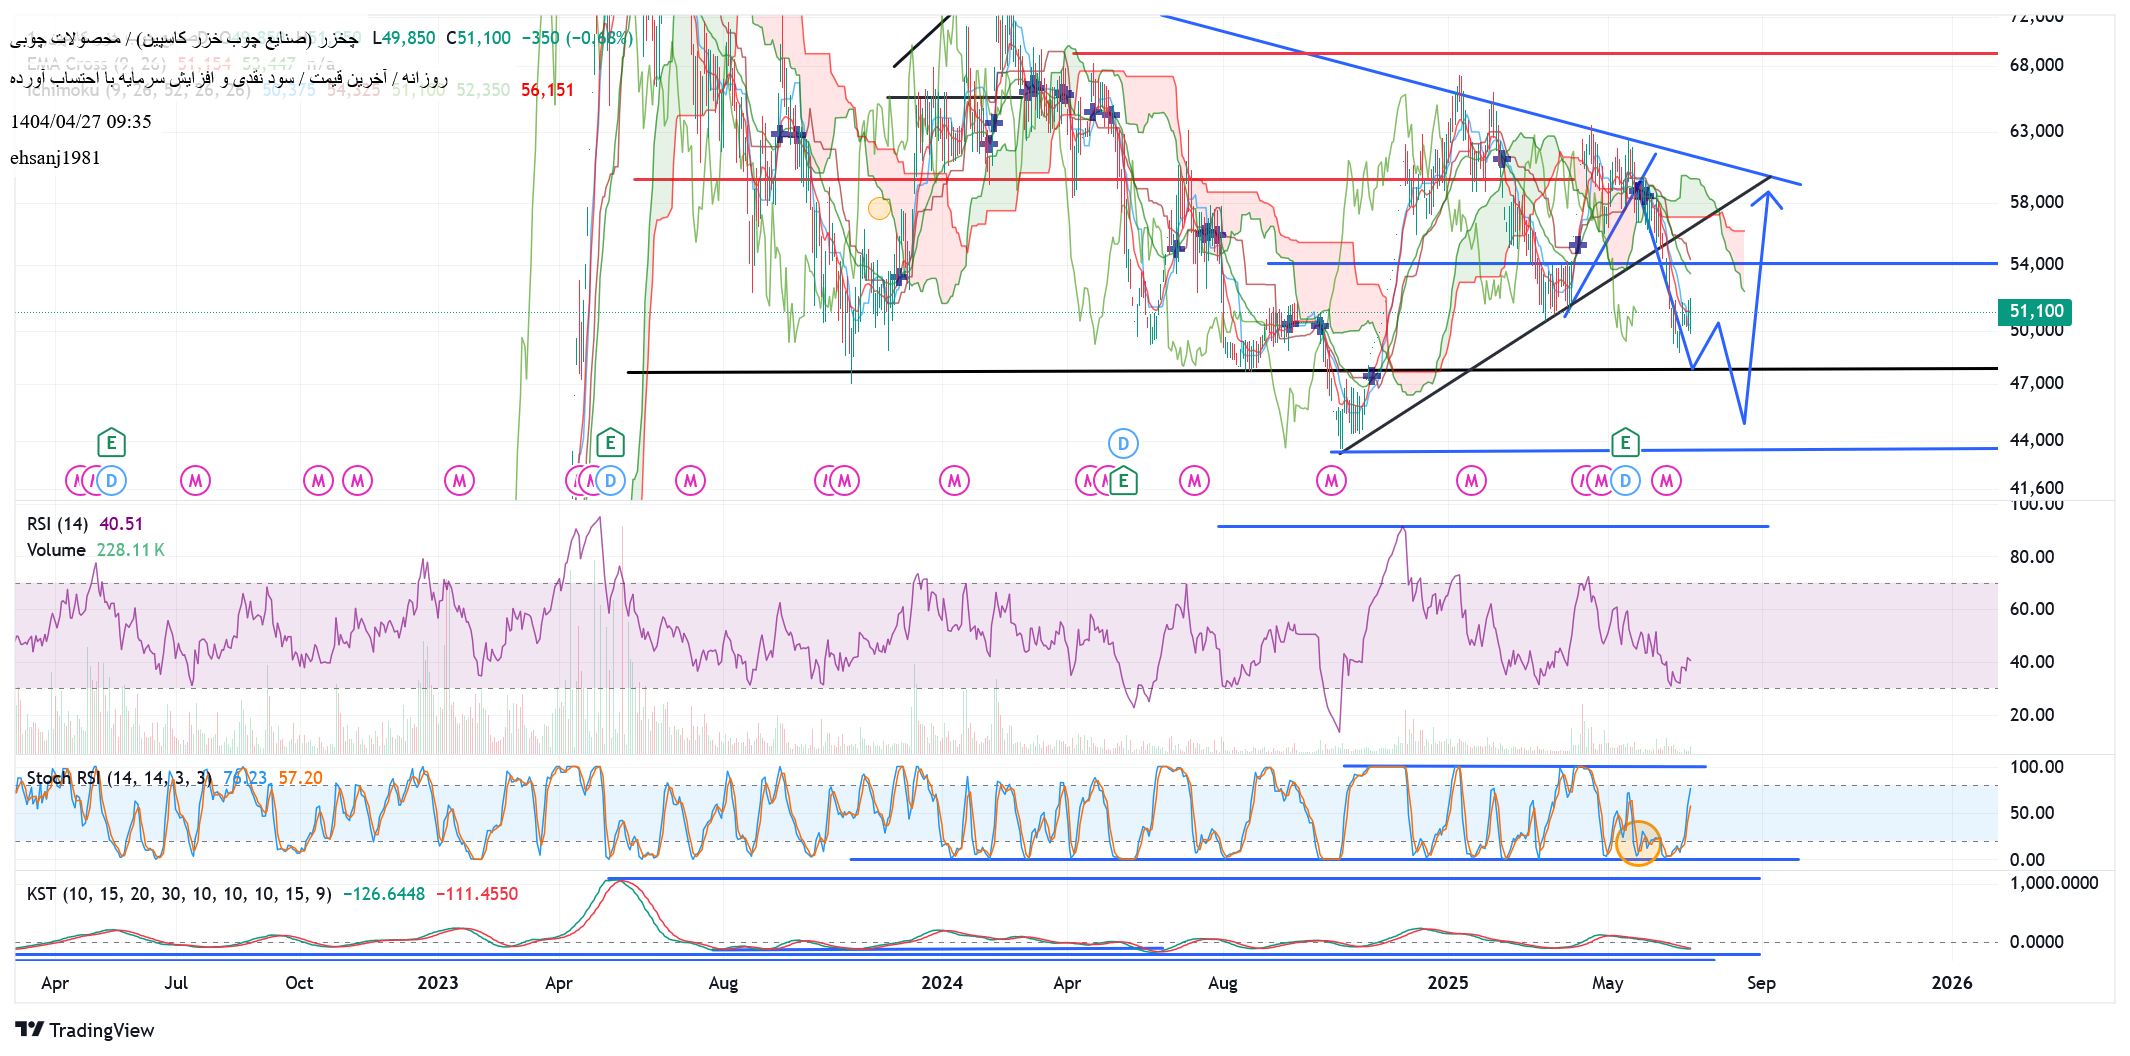Click the green E earnings marker under April 2022
The height and width of the screenshot is (1056, 2130).
[111, 442]
